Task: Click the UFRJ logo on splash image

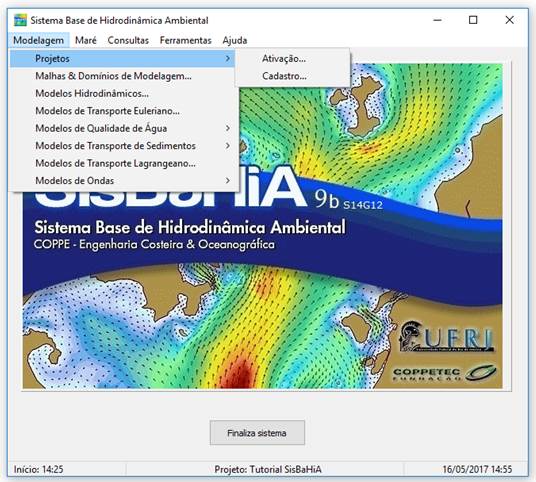Action: (x=446, y=337)
